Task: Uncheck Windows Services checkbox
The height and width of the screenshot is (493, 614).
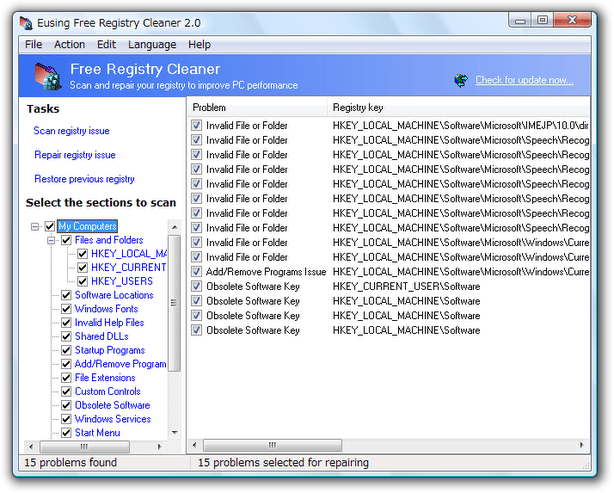Action: pos(66,419)
